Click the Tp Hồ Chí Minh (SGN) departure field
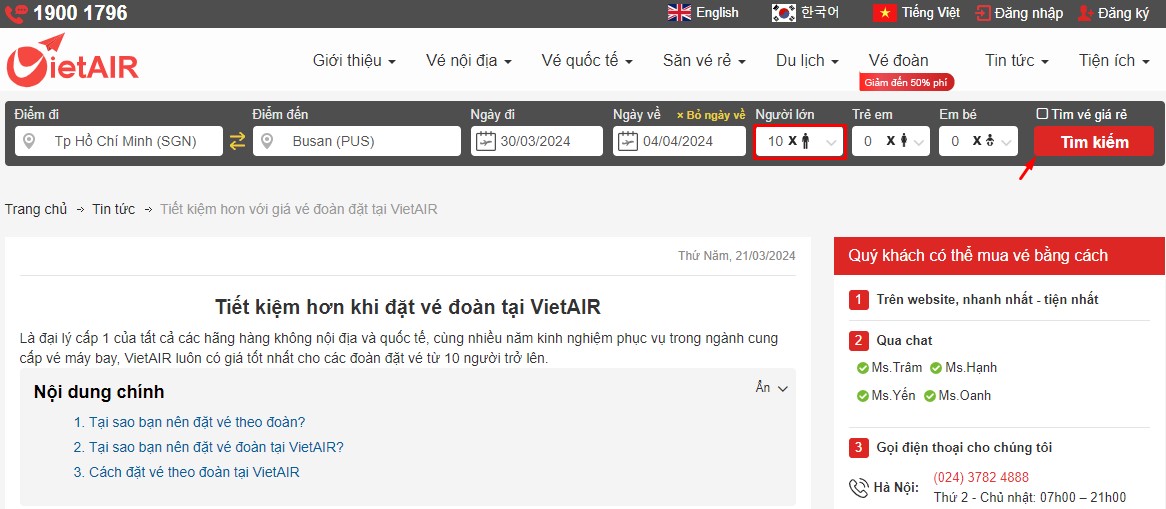Image resolution: width=1166 pixels, height=509 pixels. (x=118, y=141)
